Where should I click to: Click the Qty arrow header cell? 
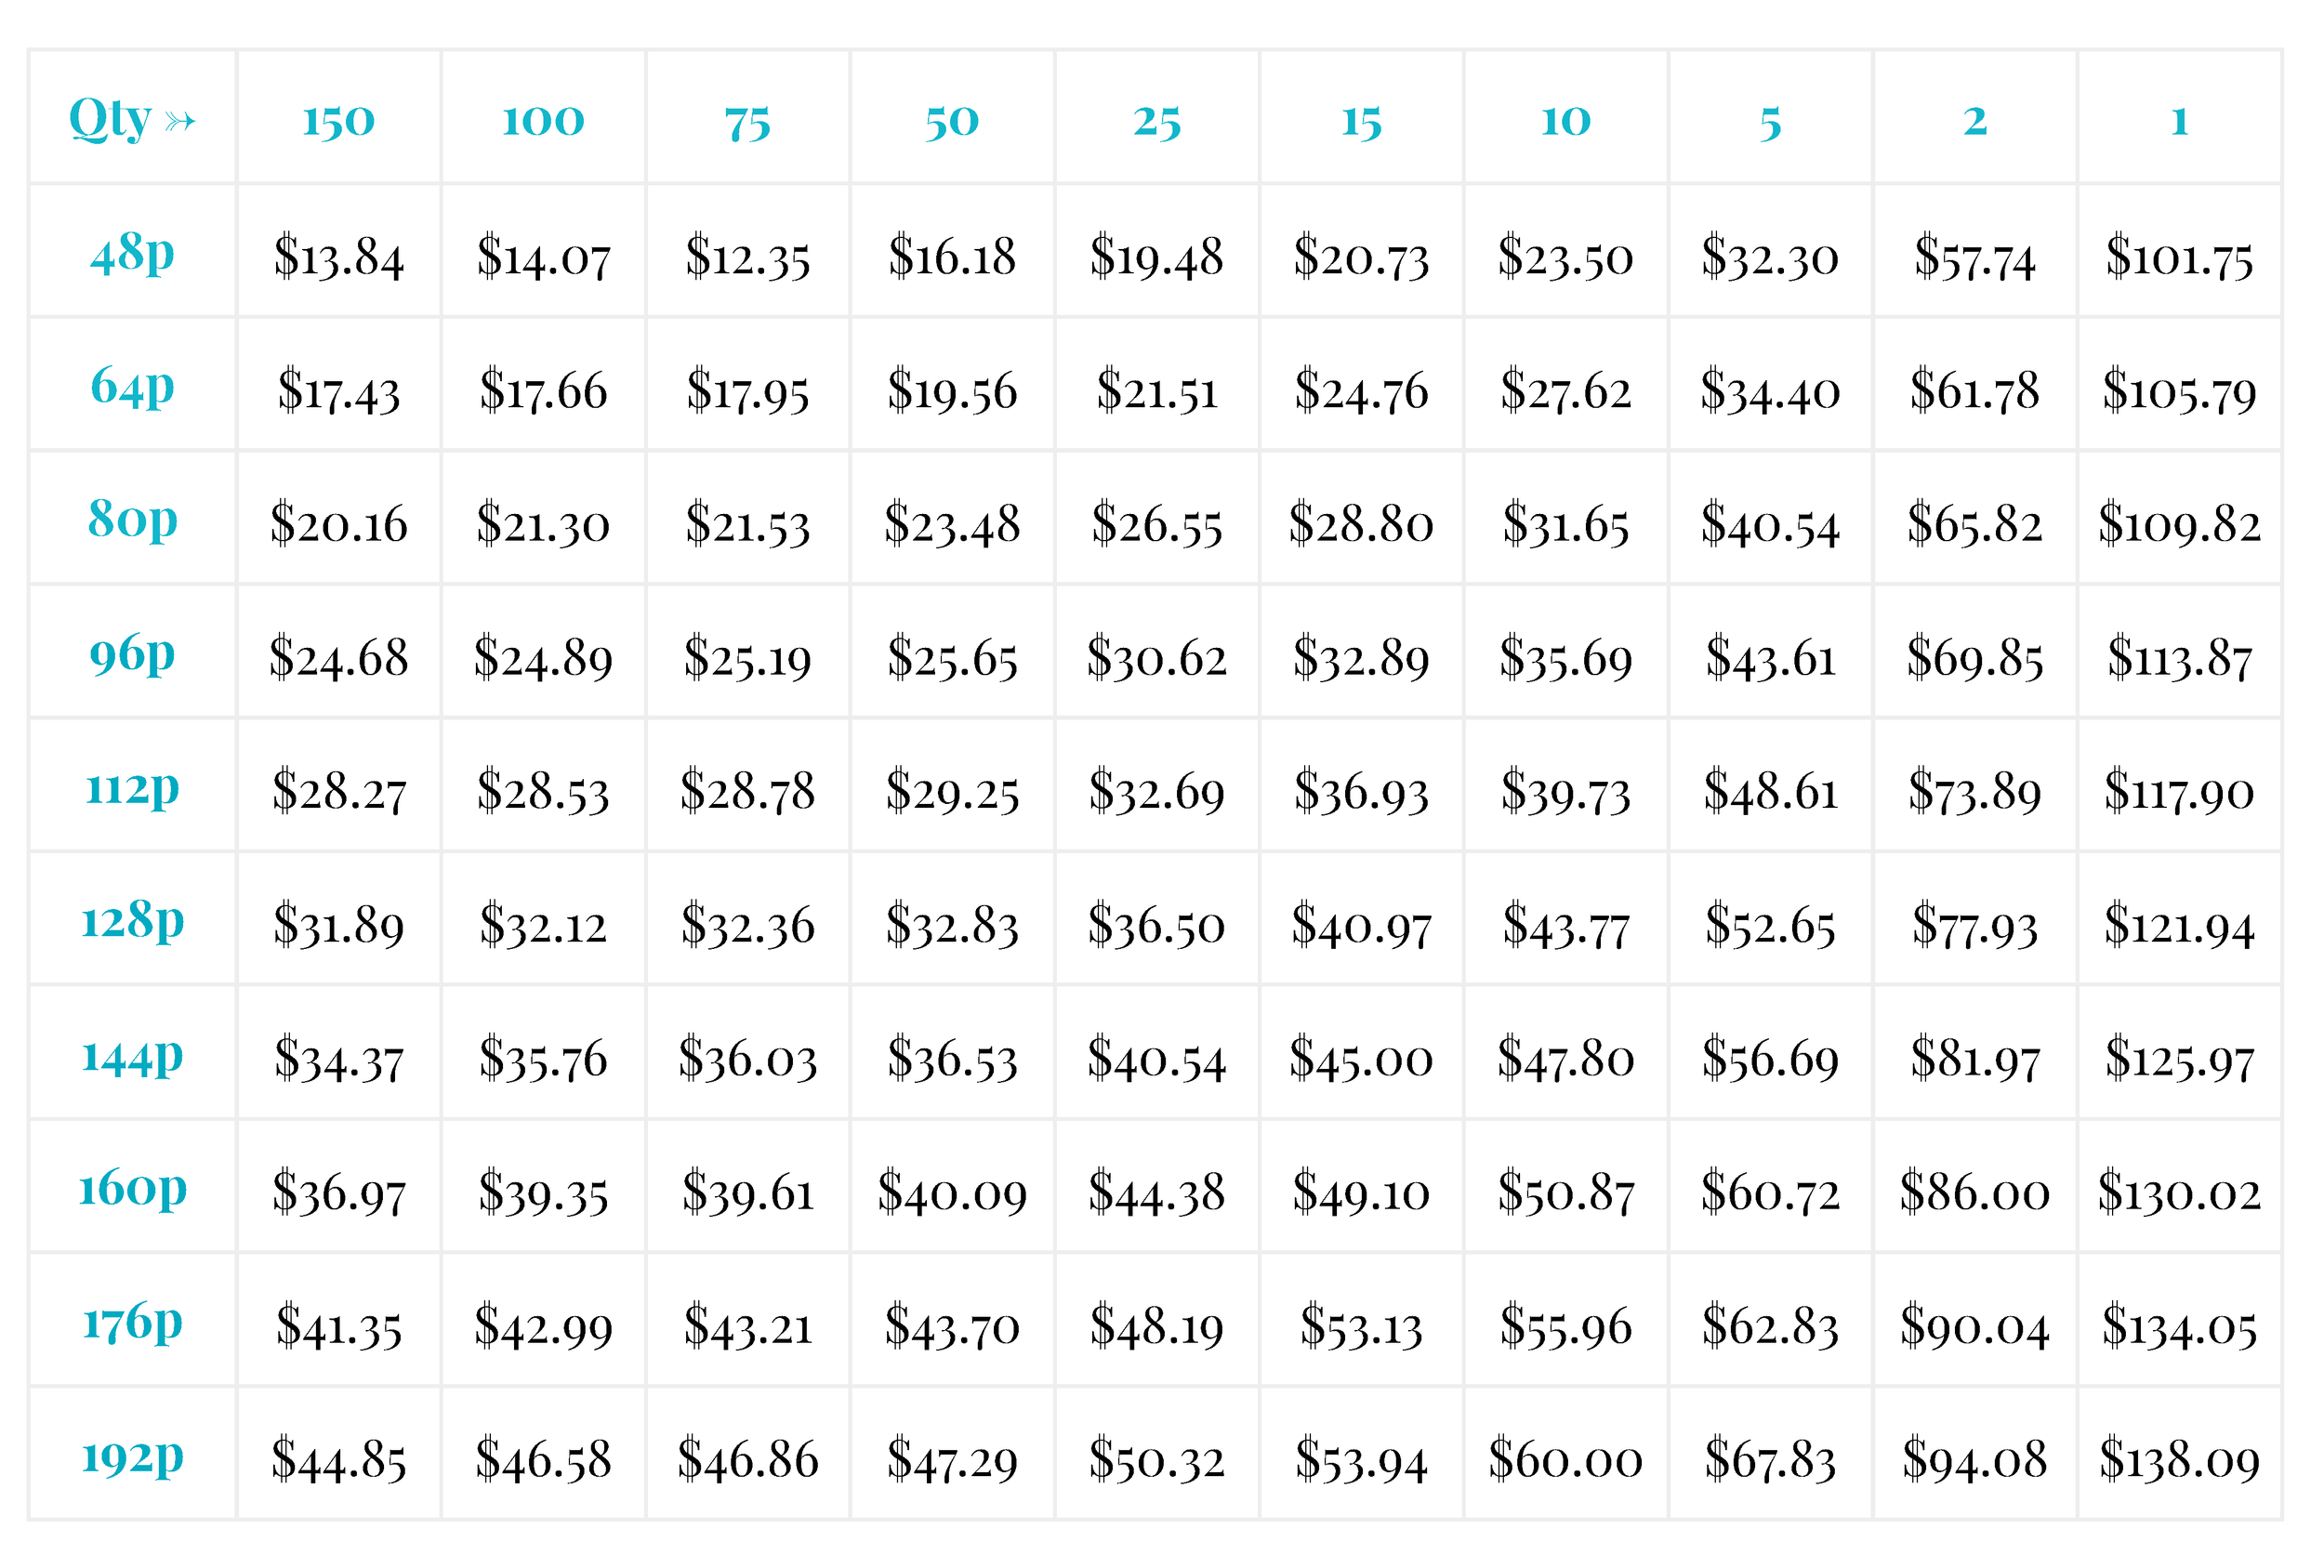(x=133, y=119)
